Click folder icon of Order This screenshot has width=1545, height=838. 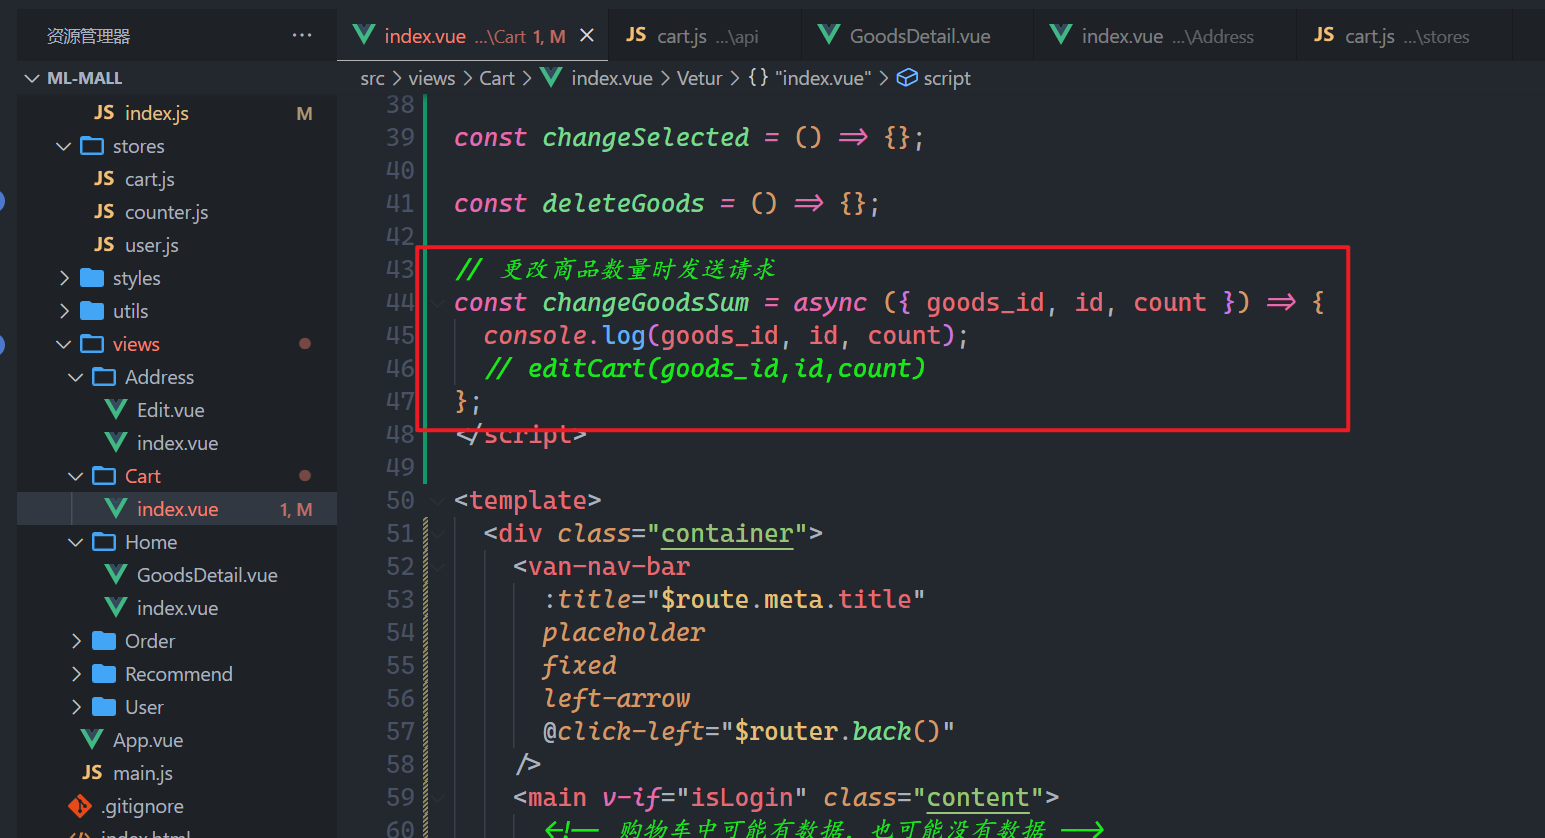[104, 641]
